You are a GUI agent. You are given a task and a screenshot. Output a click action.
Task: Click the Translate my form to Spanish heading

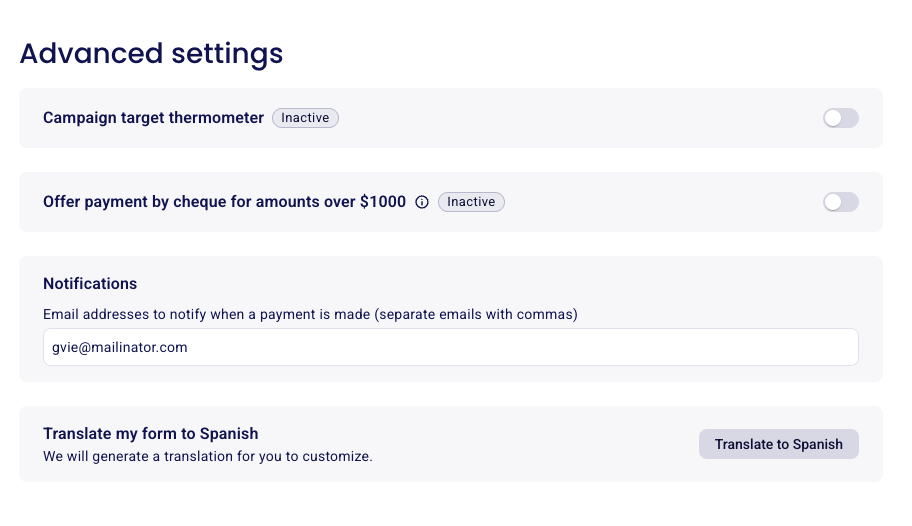click(151, 433)
